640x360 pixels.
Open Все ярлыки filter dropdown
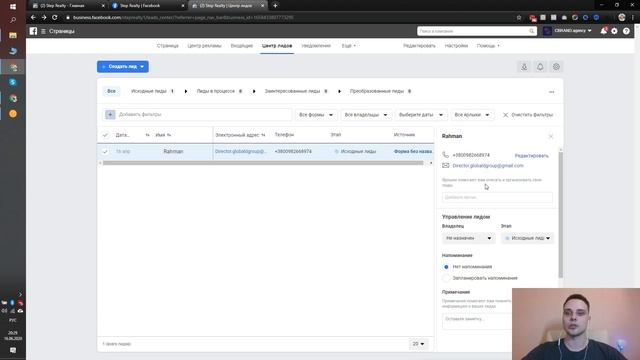(472, 115)
